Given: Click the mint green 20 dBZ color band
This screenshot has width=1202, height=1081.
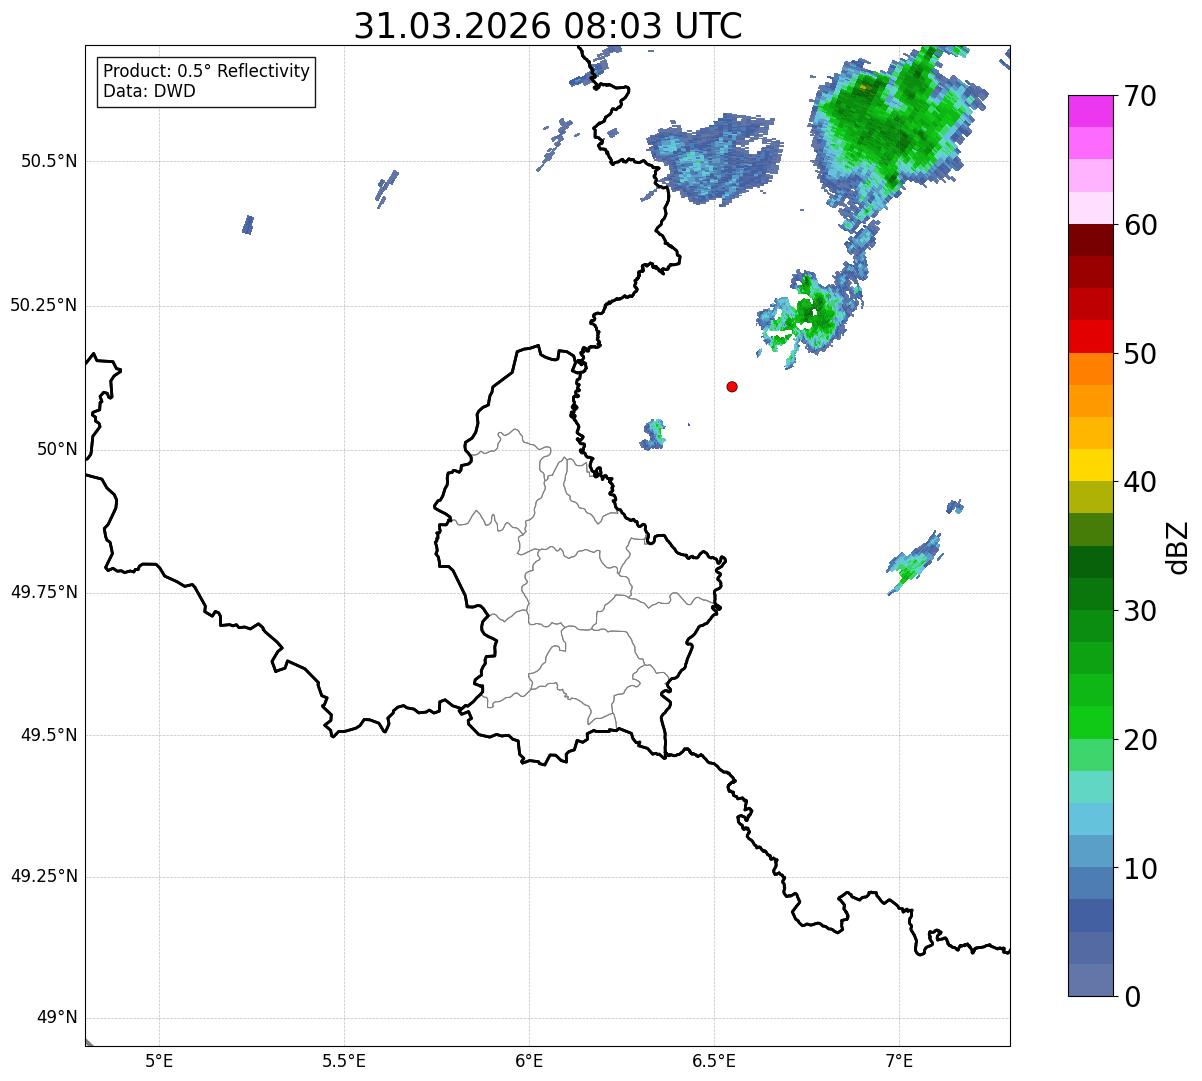Looking at the screenshot, I should 1090,755.
